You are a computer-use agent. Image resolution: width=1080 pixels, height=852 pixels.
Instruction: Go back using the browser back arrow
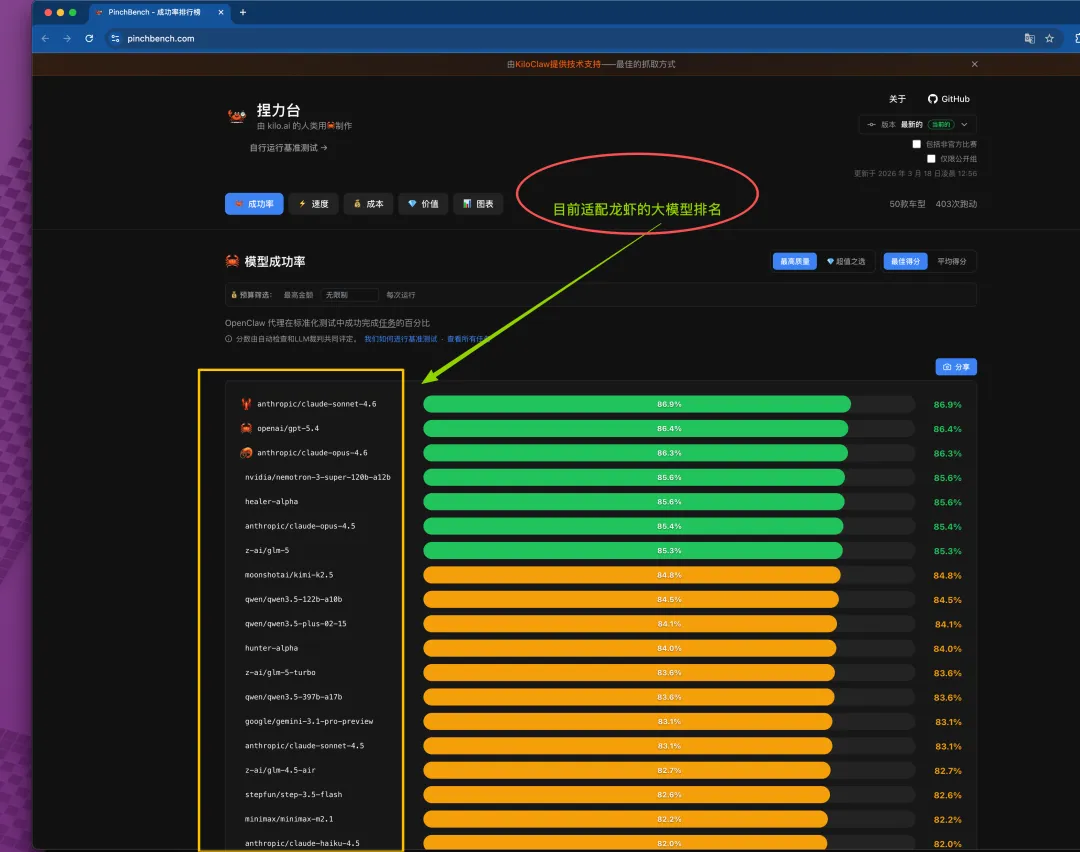tap(45, 39)
